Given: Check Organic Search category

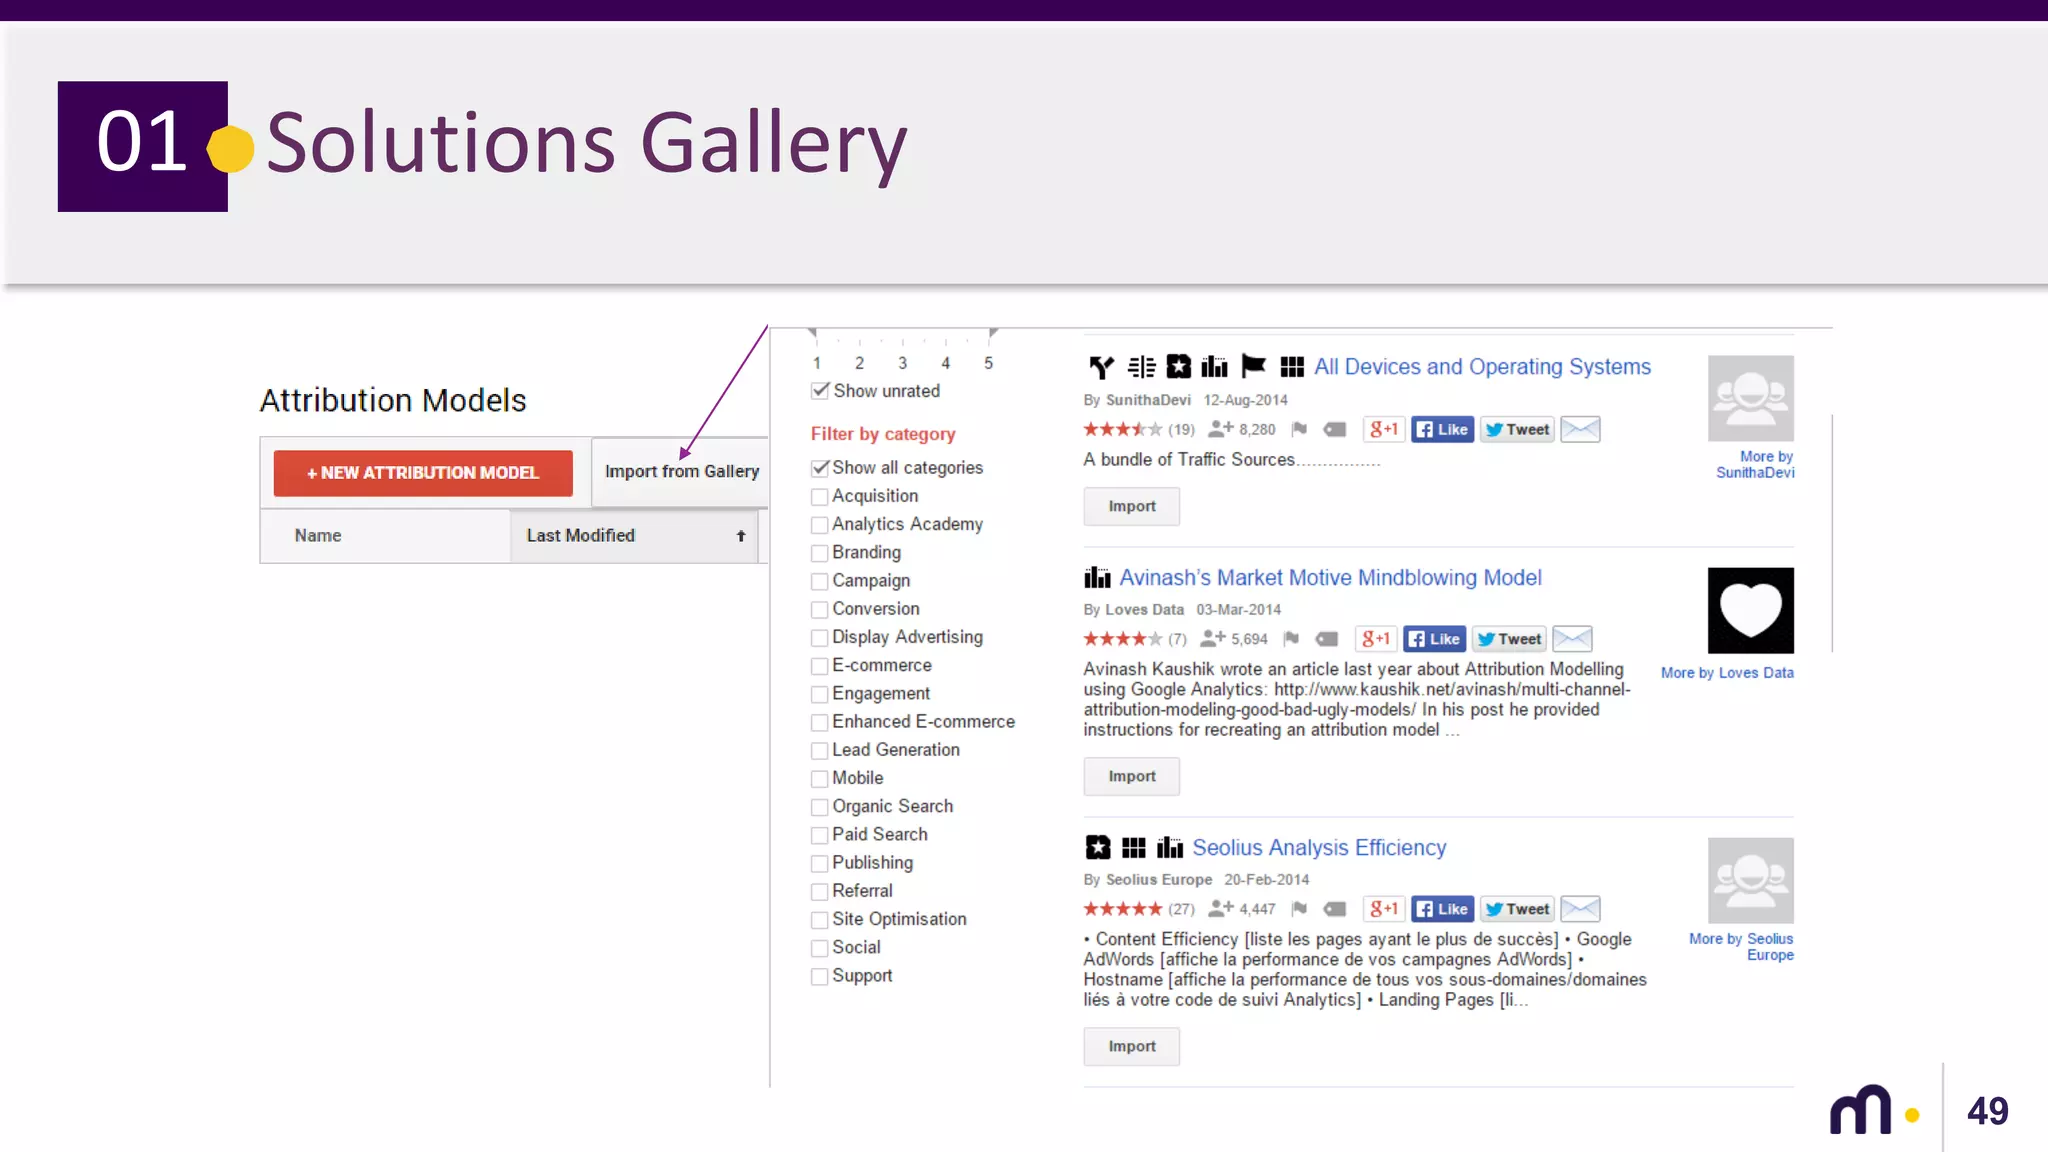Looking at the screenshot, I should pos(820,807).
